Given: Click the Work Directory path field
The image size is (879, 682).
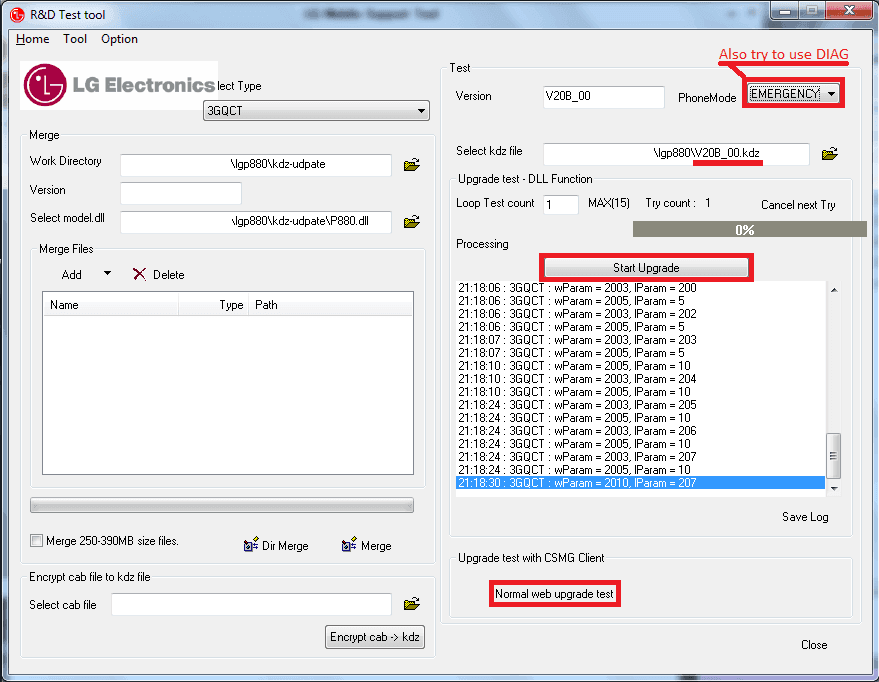Looking at the screenshot, I should 256,165.
